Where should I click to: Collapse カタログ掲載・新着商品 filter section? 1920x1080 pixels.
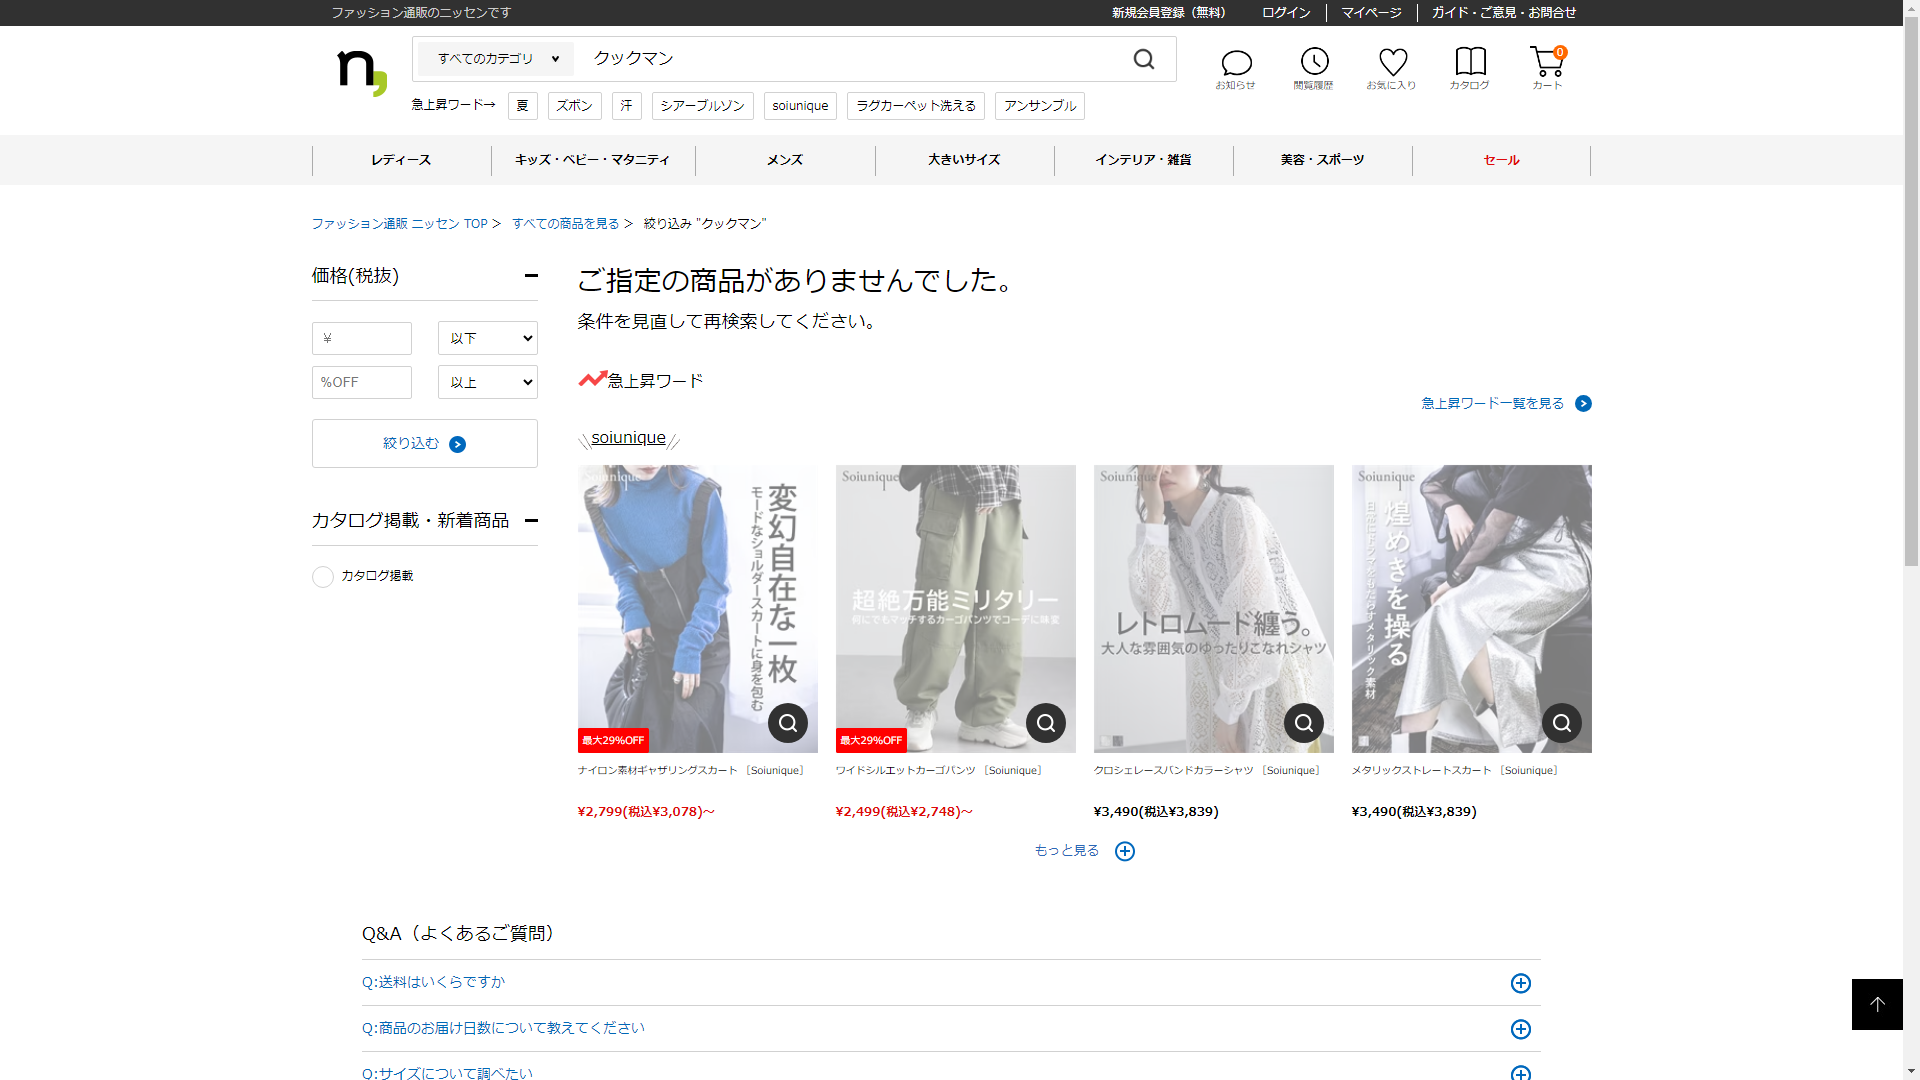click(531, 520)
